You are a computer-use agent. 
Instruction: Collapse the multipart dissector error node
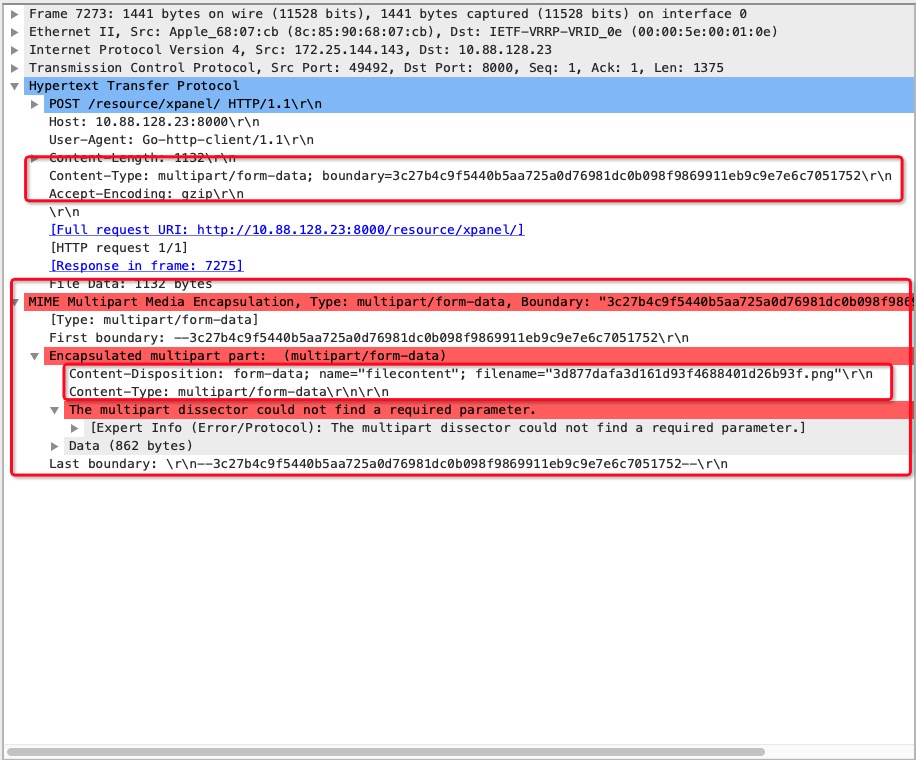55,410
